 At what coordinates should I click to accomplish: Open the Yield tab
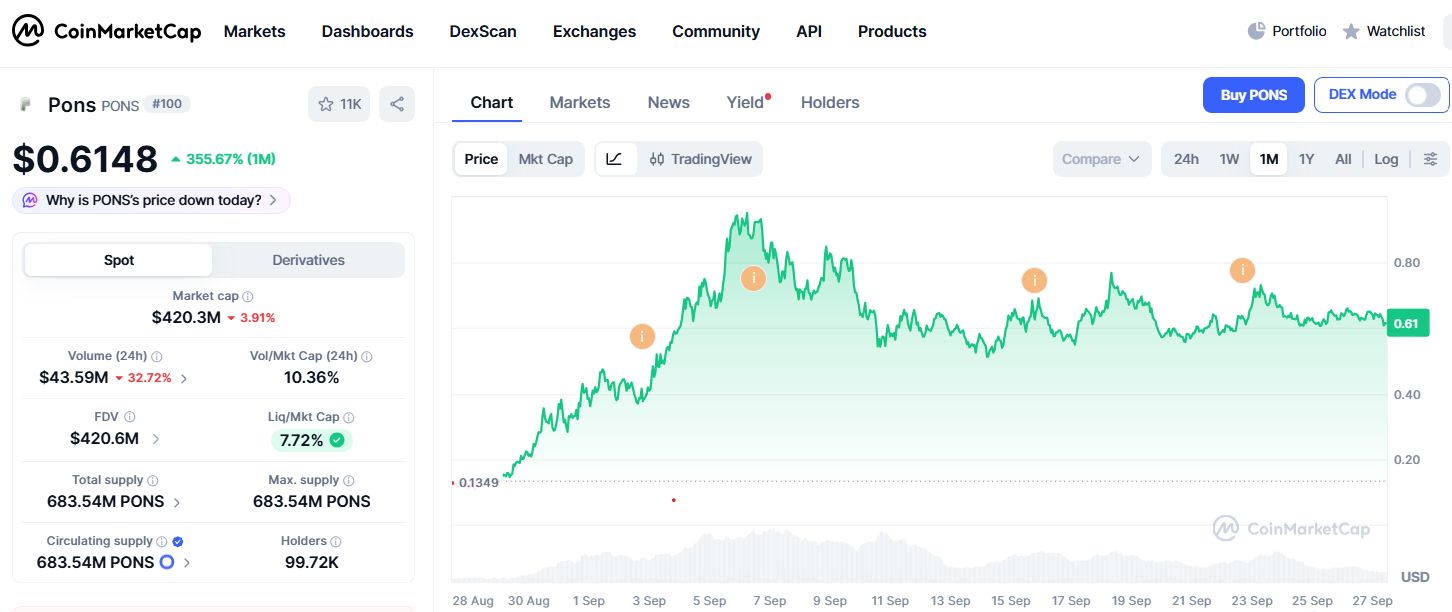pyautogui.click(x=745, y=102)
